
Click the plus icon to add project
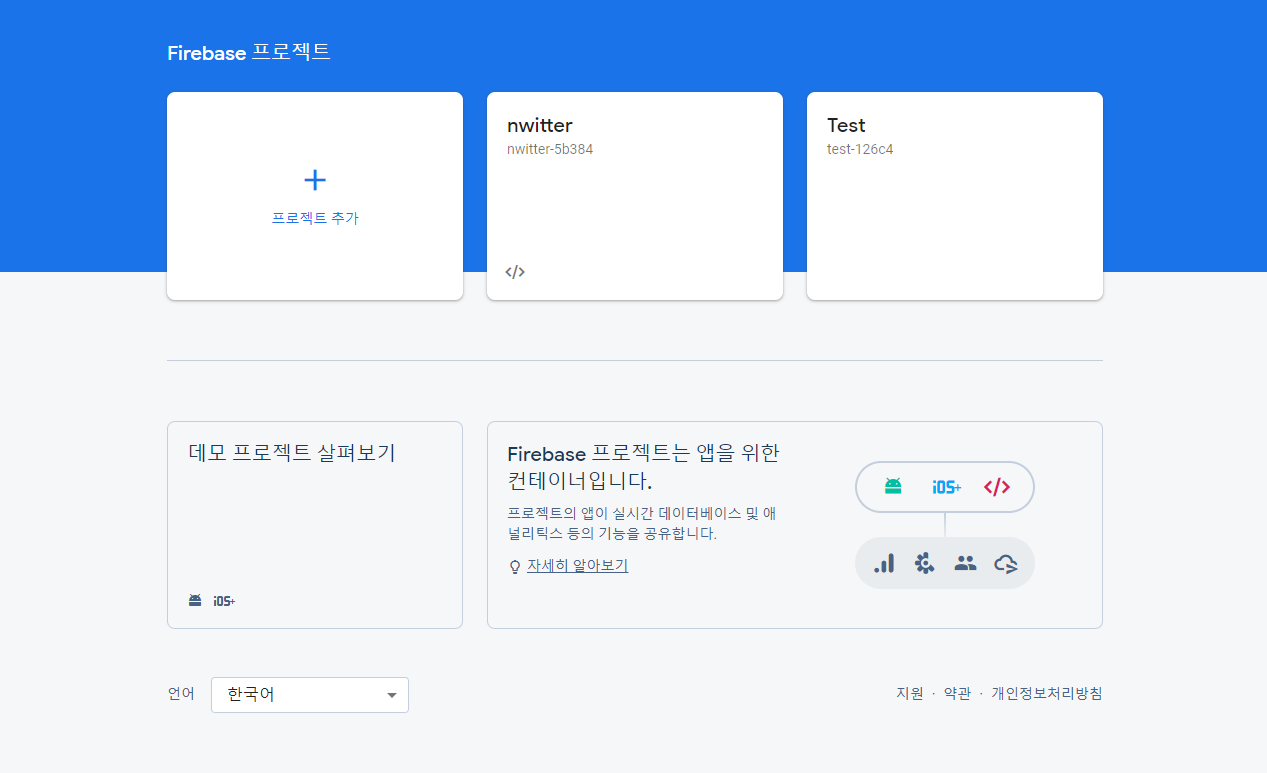point(315,180)
